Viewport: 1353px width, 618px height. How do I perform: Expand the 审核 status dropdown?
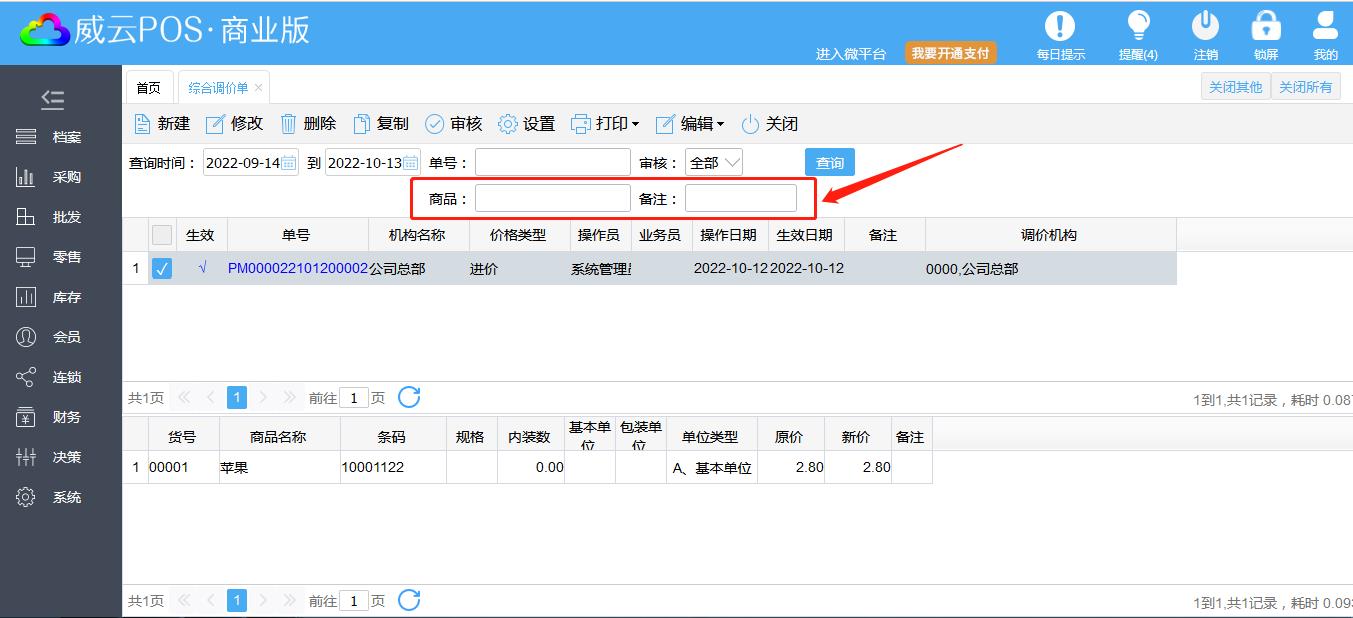click(x=714, y=163)
